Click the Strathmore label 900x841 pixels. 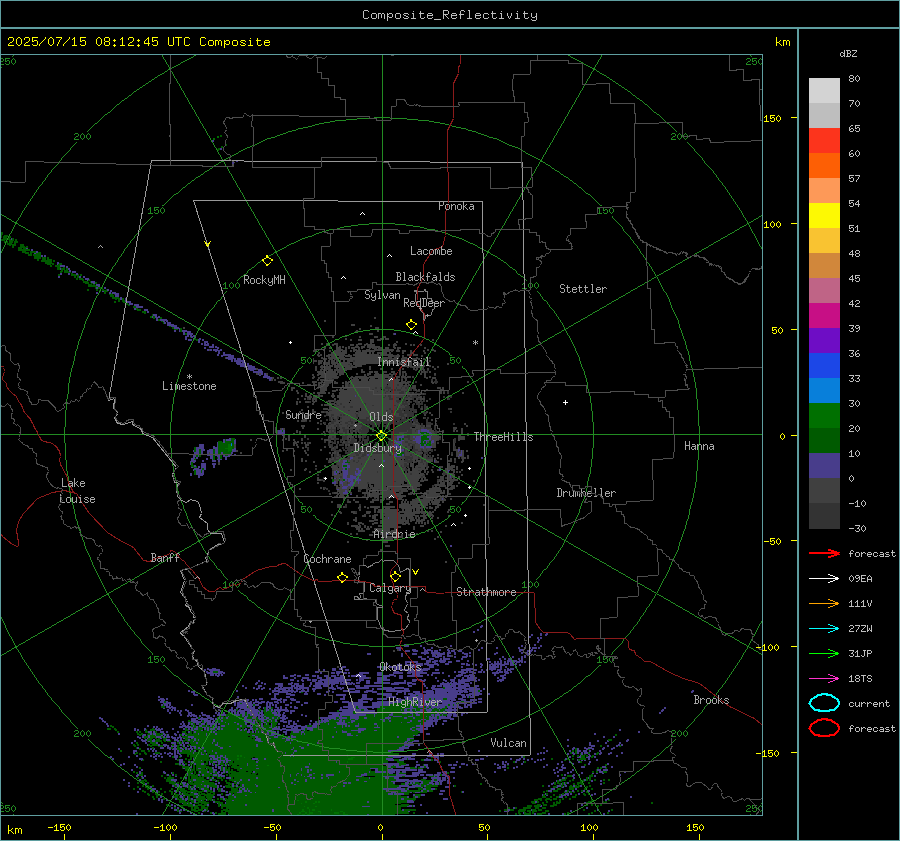[487, 592]
